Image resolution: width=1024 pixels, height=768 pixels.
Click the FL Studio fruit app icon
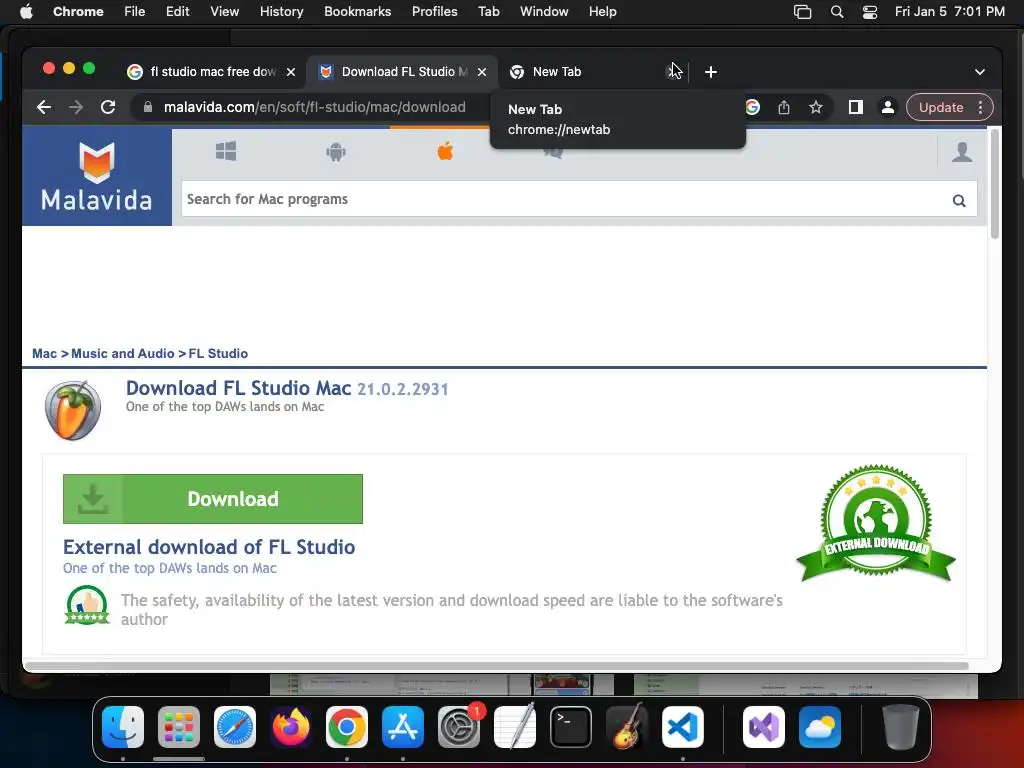pyautogui.click(x=72, y=410)
